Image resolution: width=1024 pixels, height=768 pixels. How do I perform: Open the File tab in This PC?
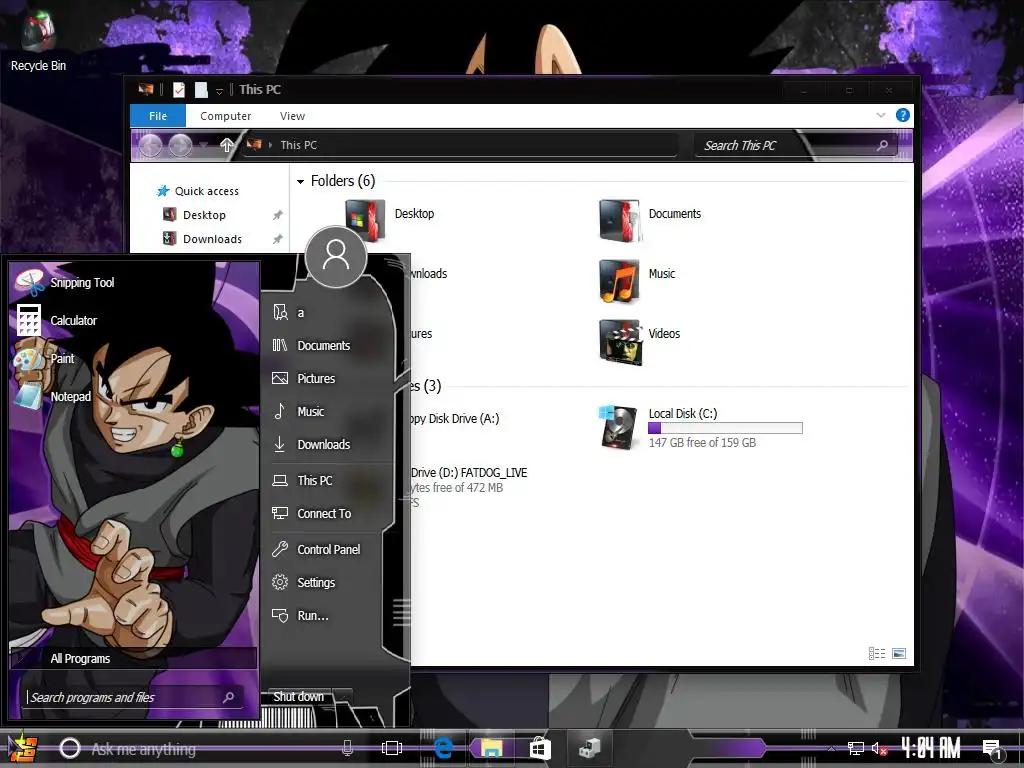(x=158, y=116)
